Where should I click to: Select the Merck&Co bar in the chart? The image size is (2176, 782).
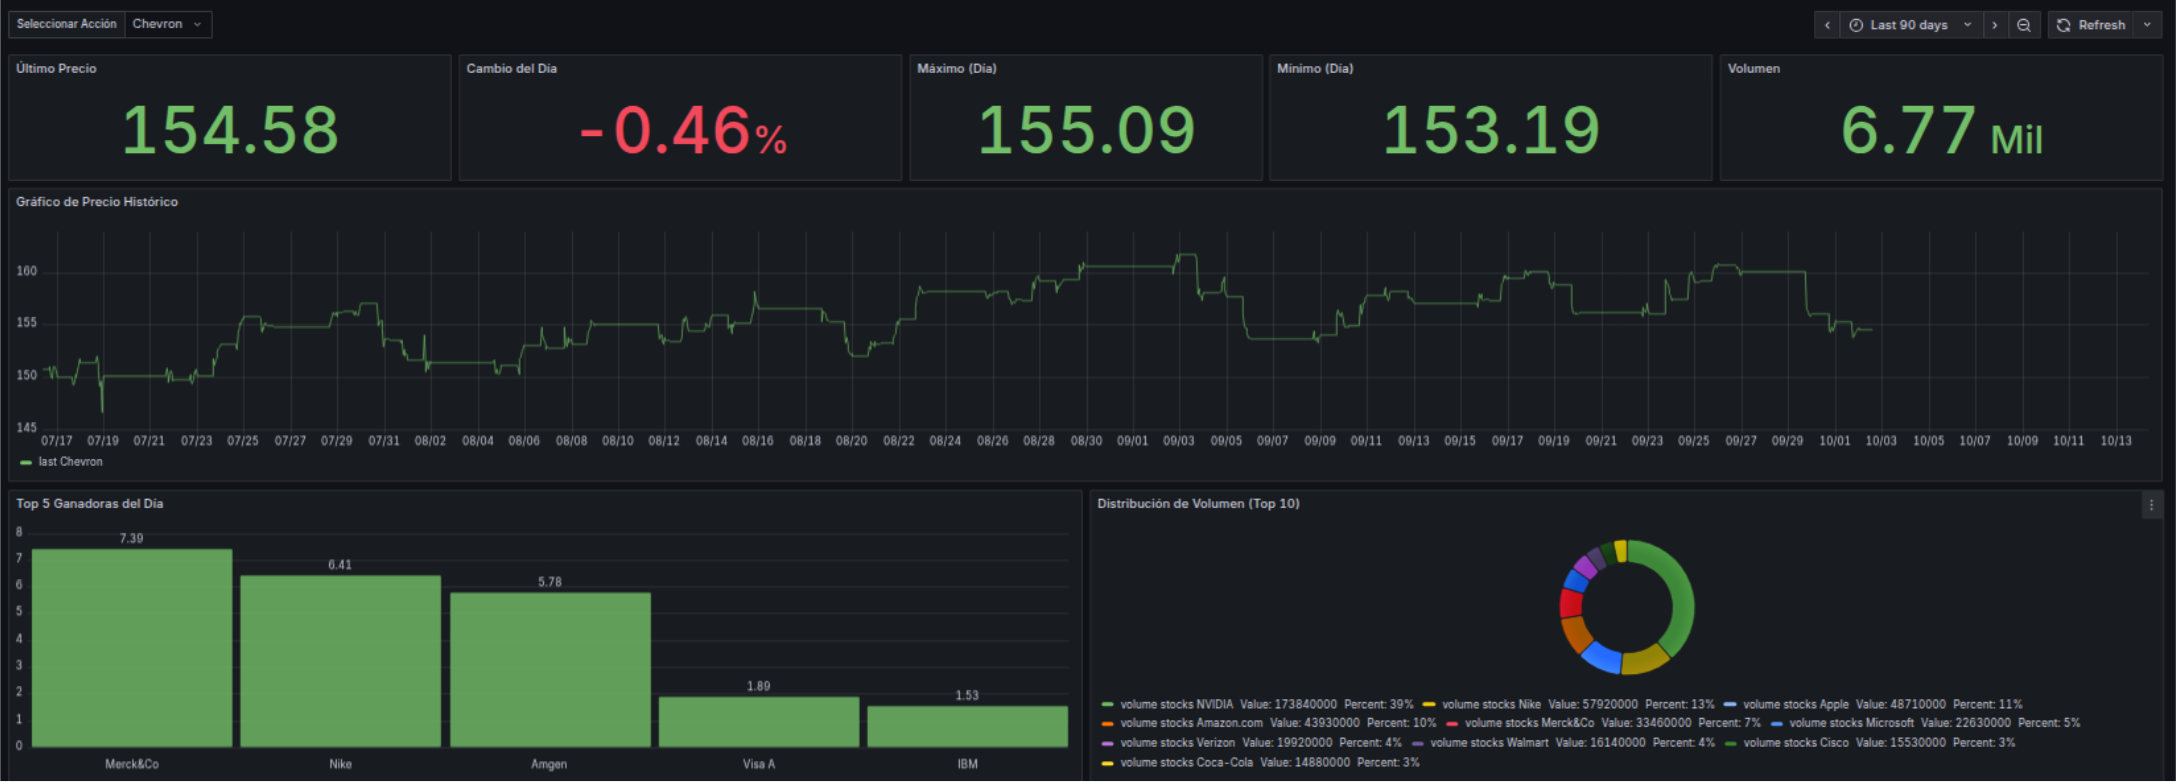click(132, 648)
